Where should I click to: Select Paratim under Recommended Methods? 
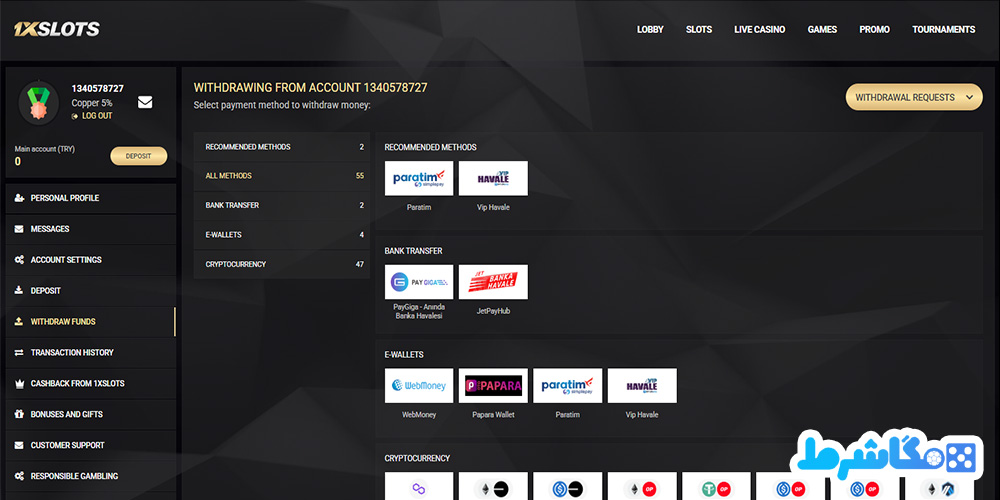tap(419, 179)
